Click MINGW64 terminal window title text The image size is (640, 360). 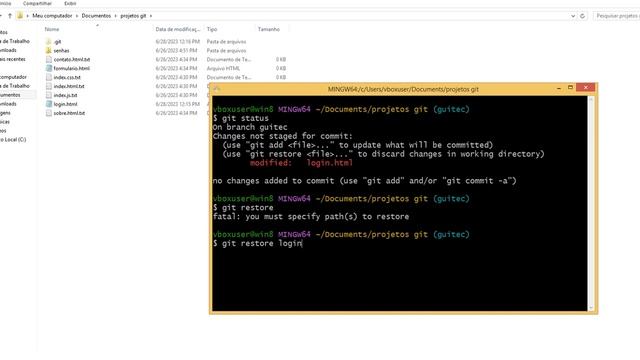[x=403, y=89]
